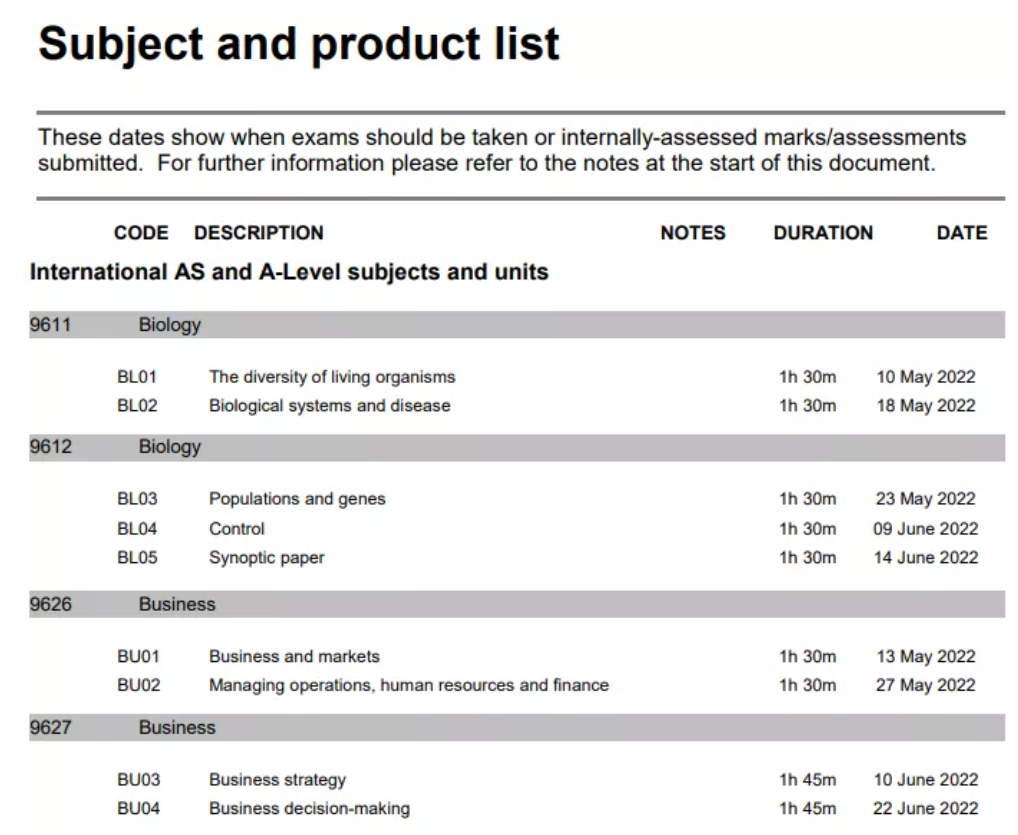Click the 'Business decision-making' description

tap(309, 809)
